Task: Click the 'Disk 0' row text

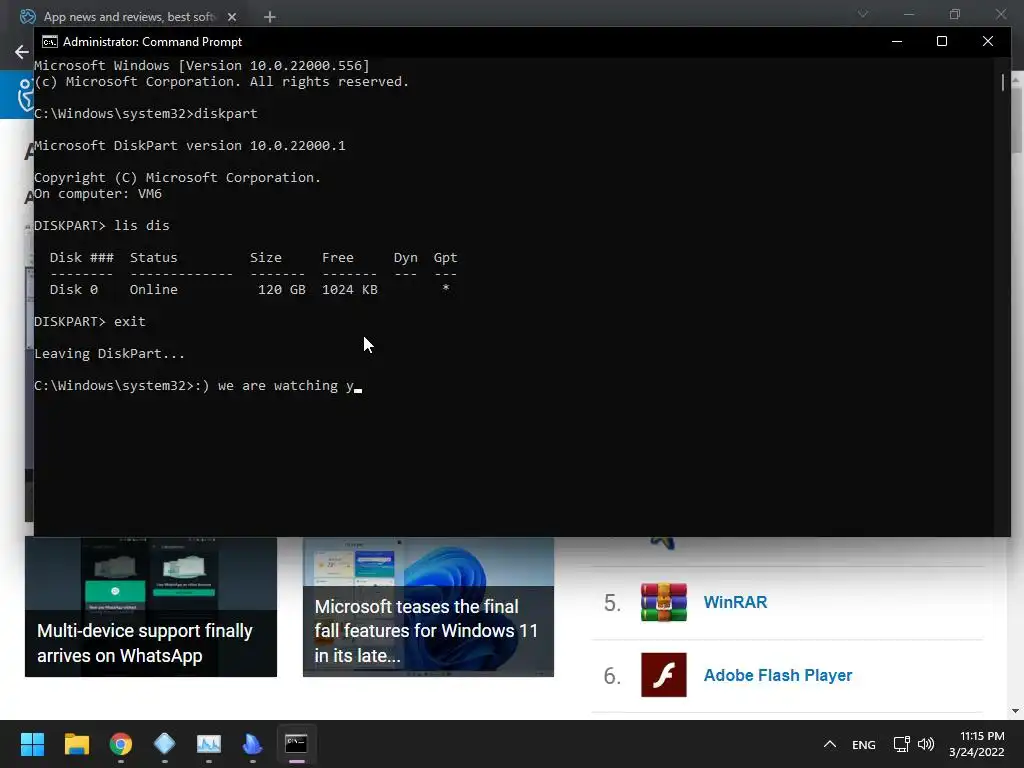Action: point(74,289)
